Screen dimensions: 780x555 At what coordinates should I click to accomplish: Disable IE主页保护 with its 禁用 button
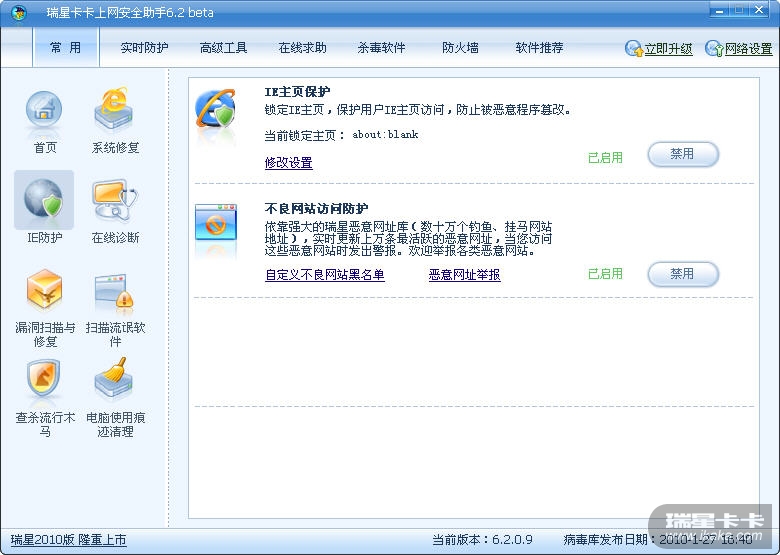(683, 154)
